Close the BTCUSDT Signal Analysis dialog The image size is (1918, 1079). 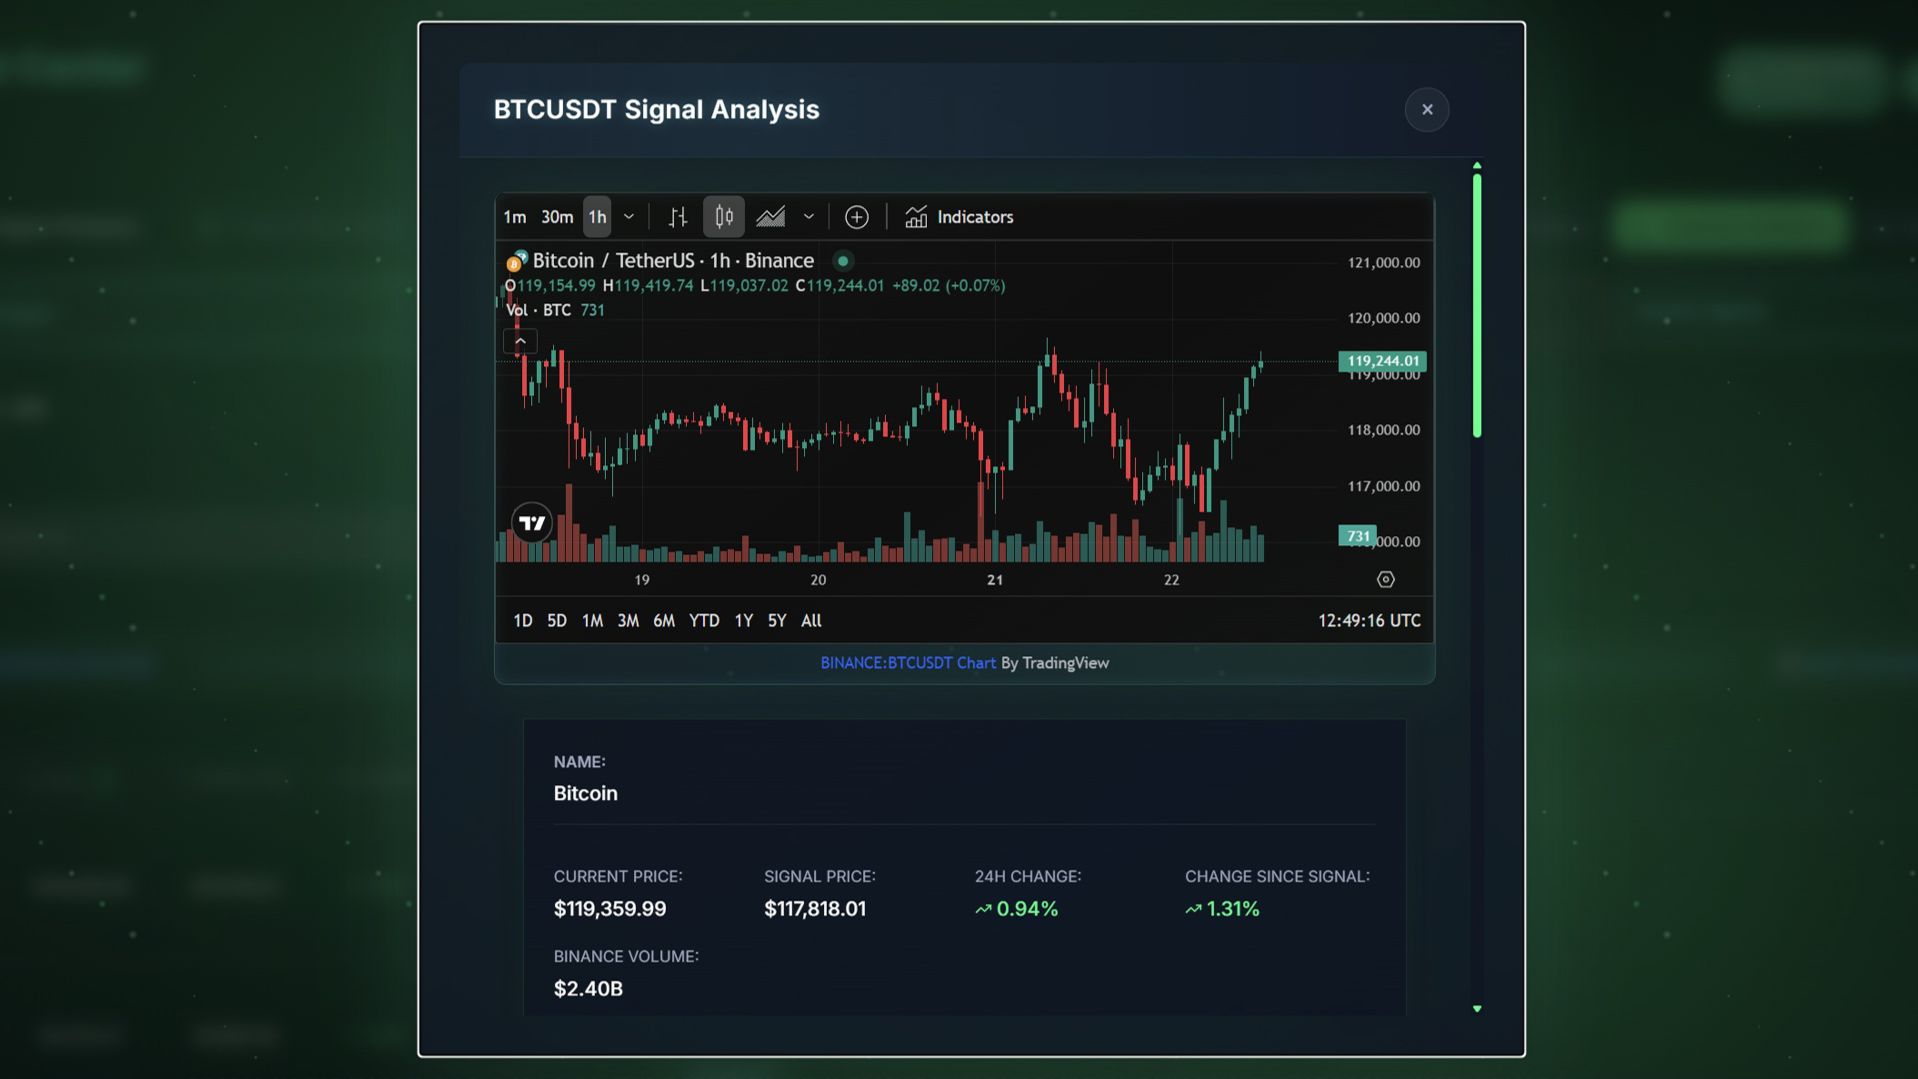[1426, 109]
